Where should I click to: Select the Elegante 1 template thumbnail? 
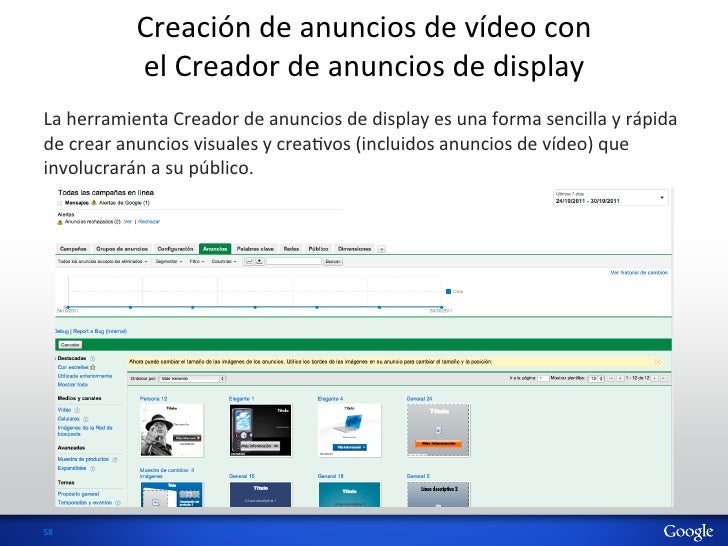tap(260, 430)
